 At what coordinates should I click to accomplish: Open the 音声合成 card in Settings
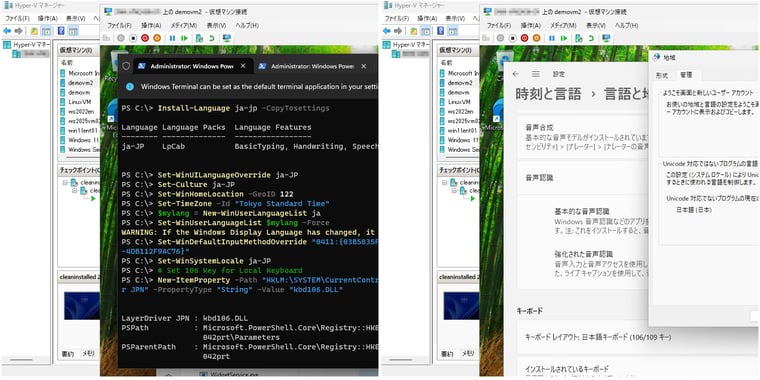pos(583,137)
